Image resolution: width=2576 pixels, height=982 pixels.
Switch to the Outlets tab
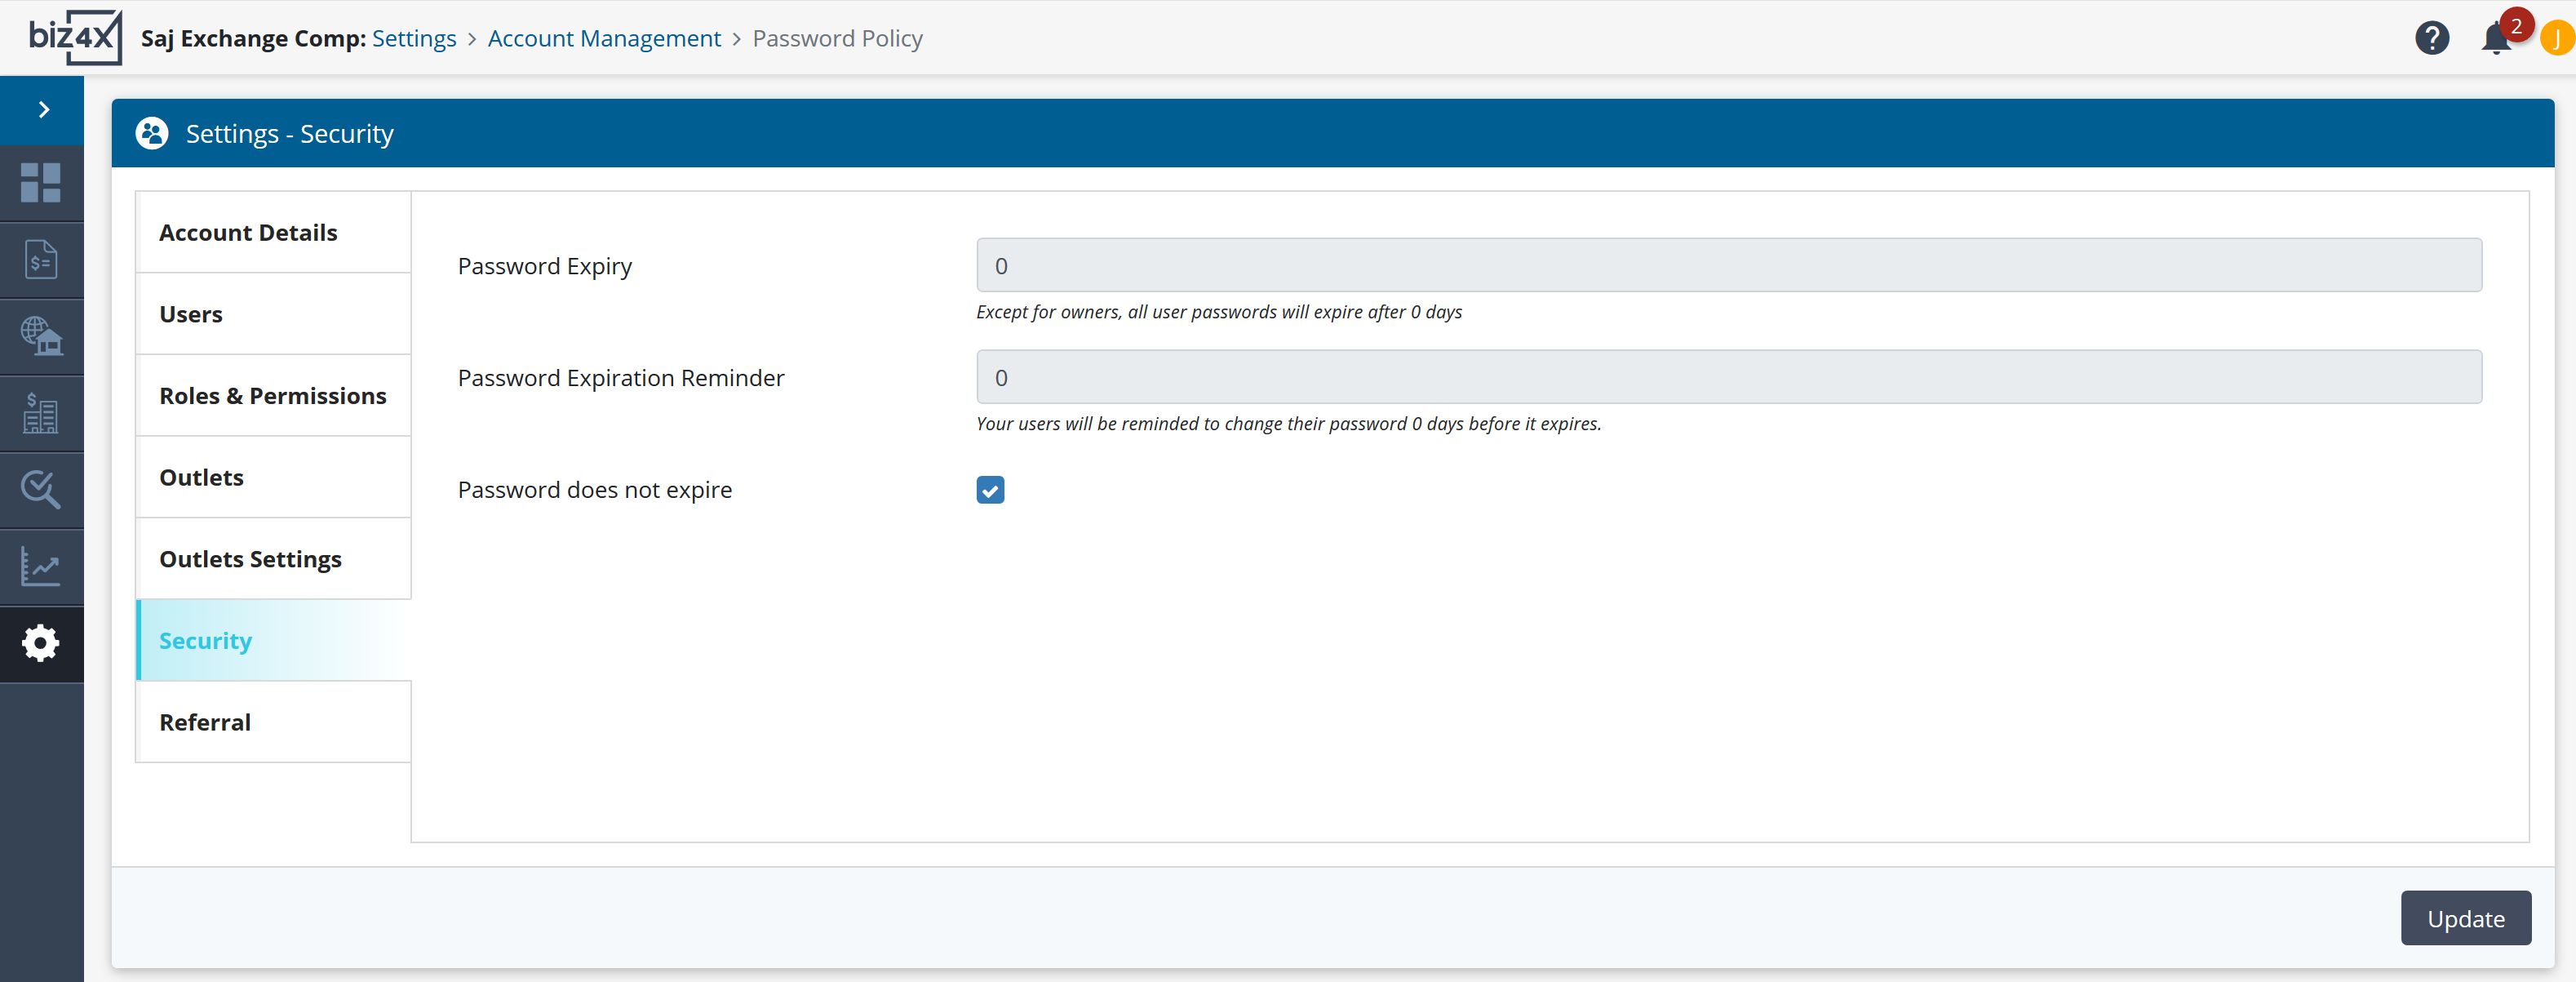tap(273, 477)
